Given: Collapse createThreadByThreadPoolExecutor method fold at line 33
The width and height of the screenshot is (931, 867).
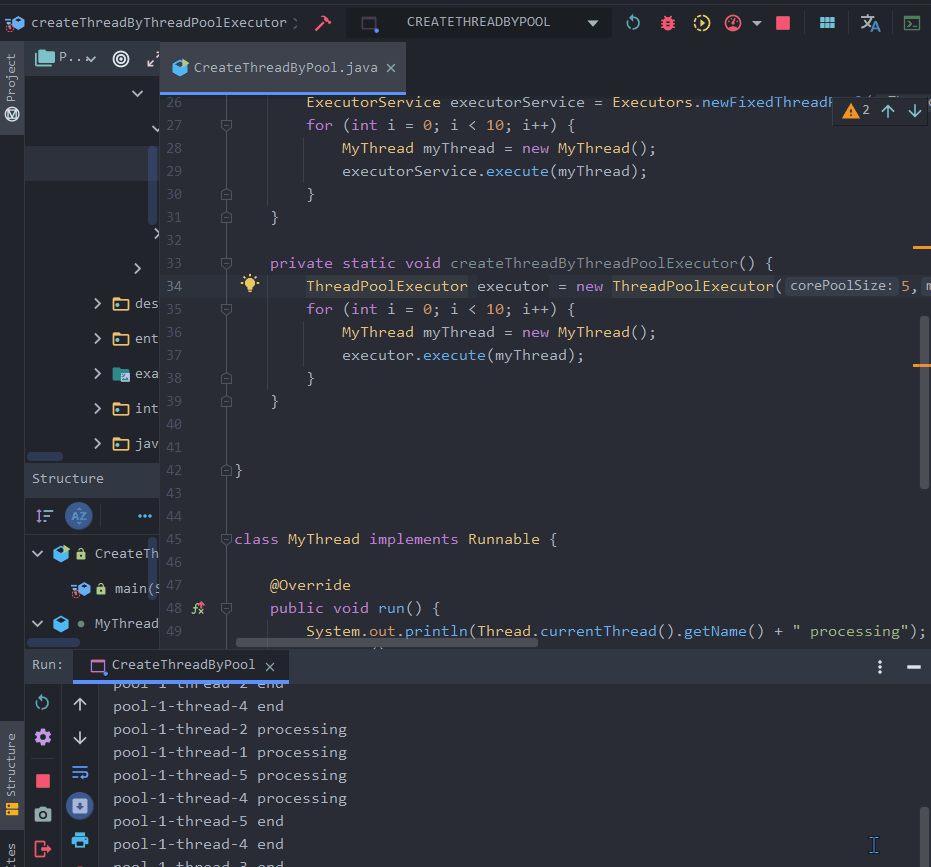Looking at the screenshot, I should (226, 262).
